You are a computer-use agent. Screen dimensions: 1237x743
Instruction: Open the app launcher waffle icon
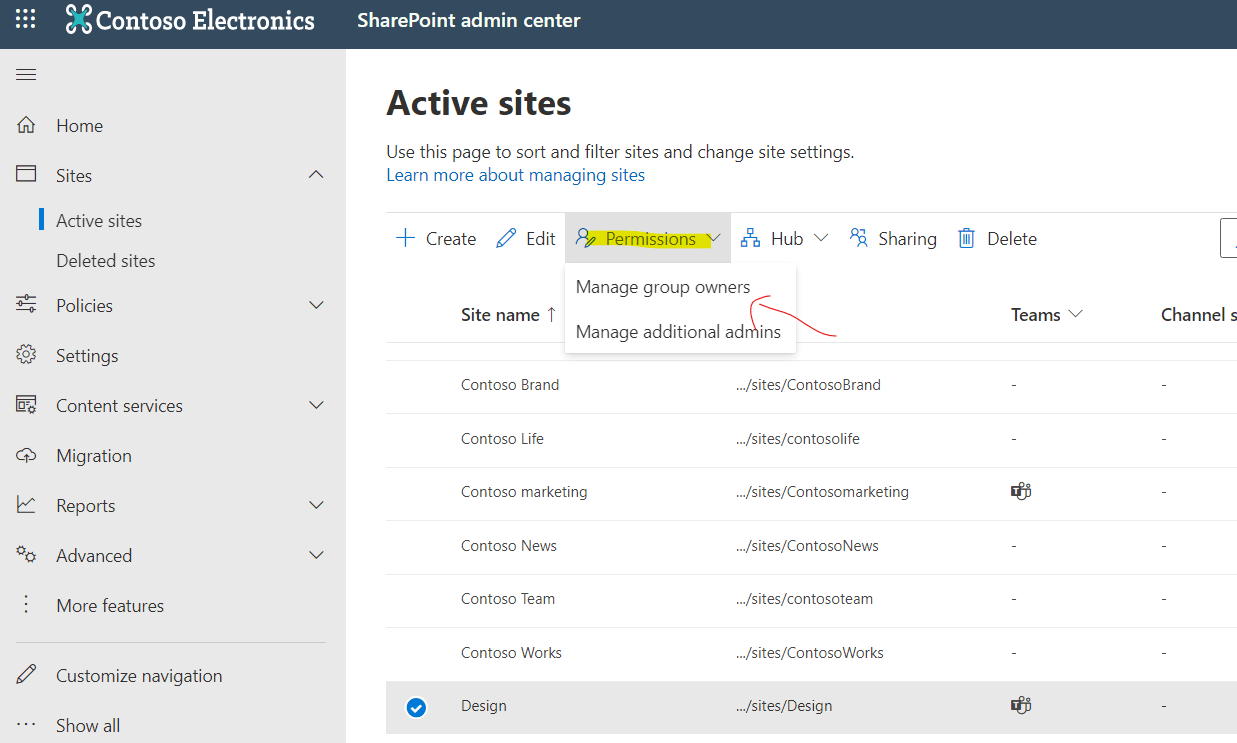coord(26,19)
